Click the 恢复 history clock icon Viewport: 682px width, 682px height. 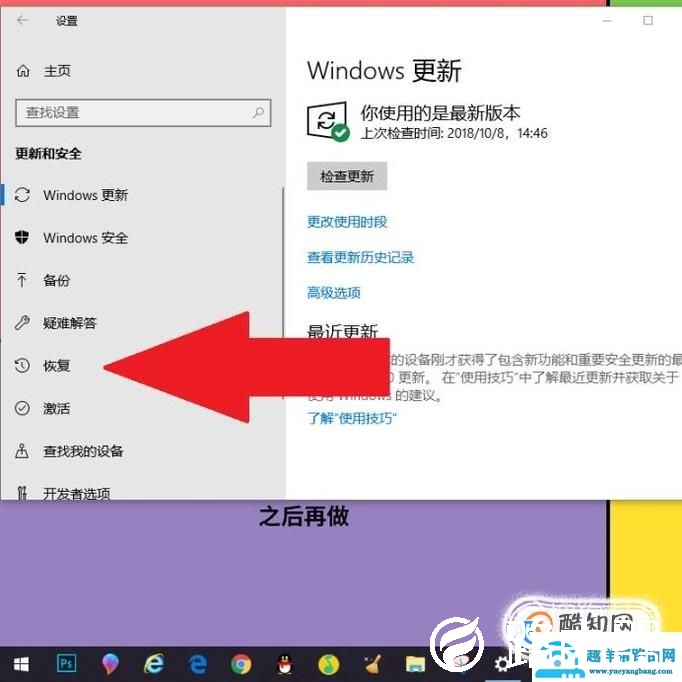(22, 365)
